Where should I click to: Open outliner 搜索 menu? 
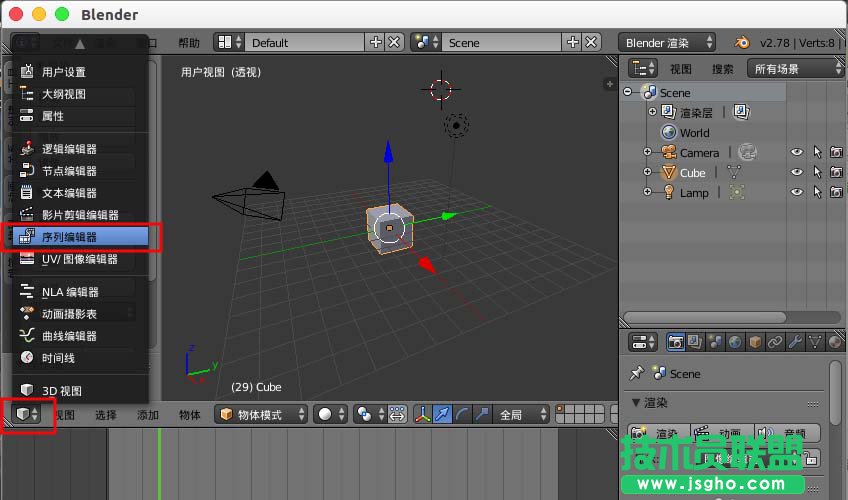point(723,69)
